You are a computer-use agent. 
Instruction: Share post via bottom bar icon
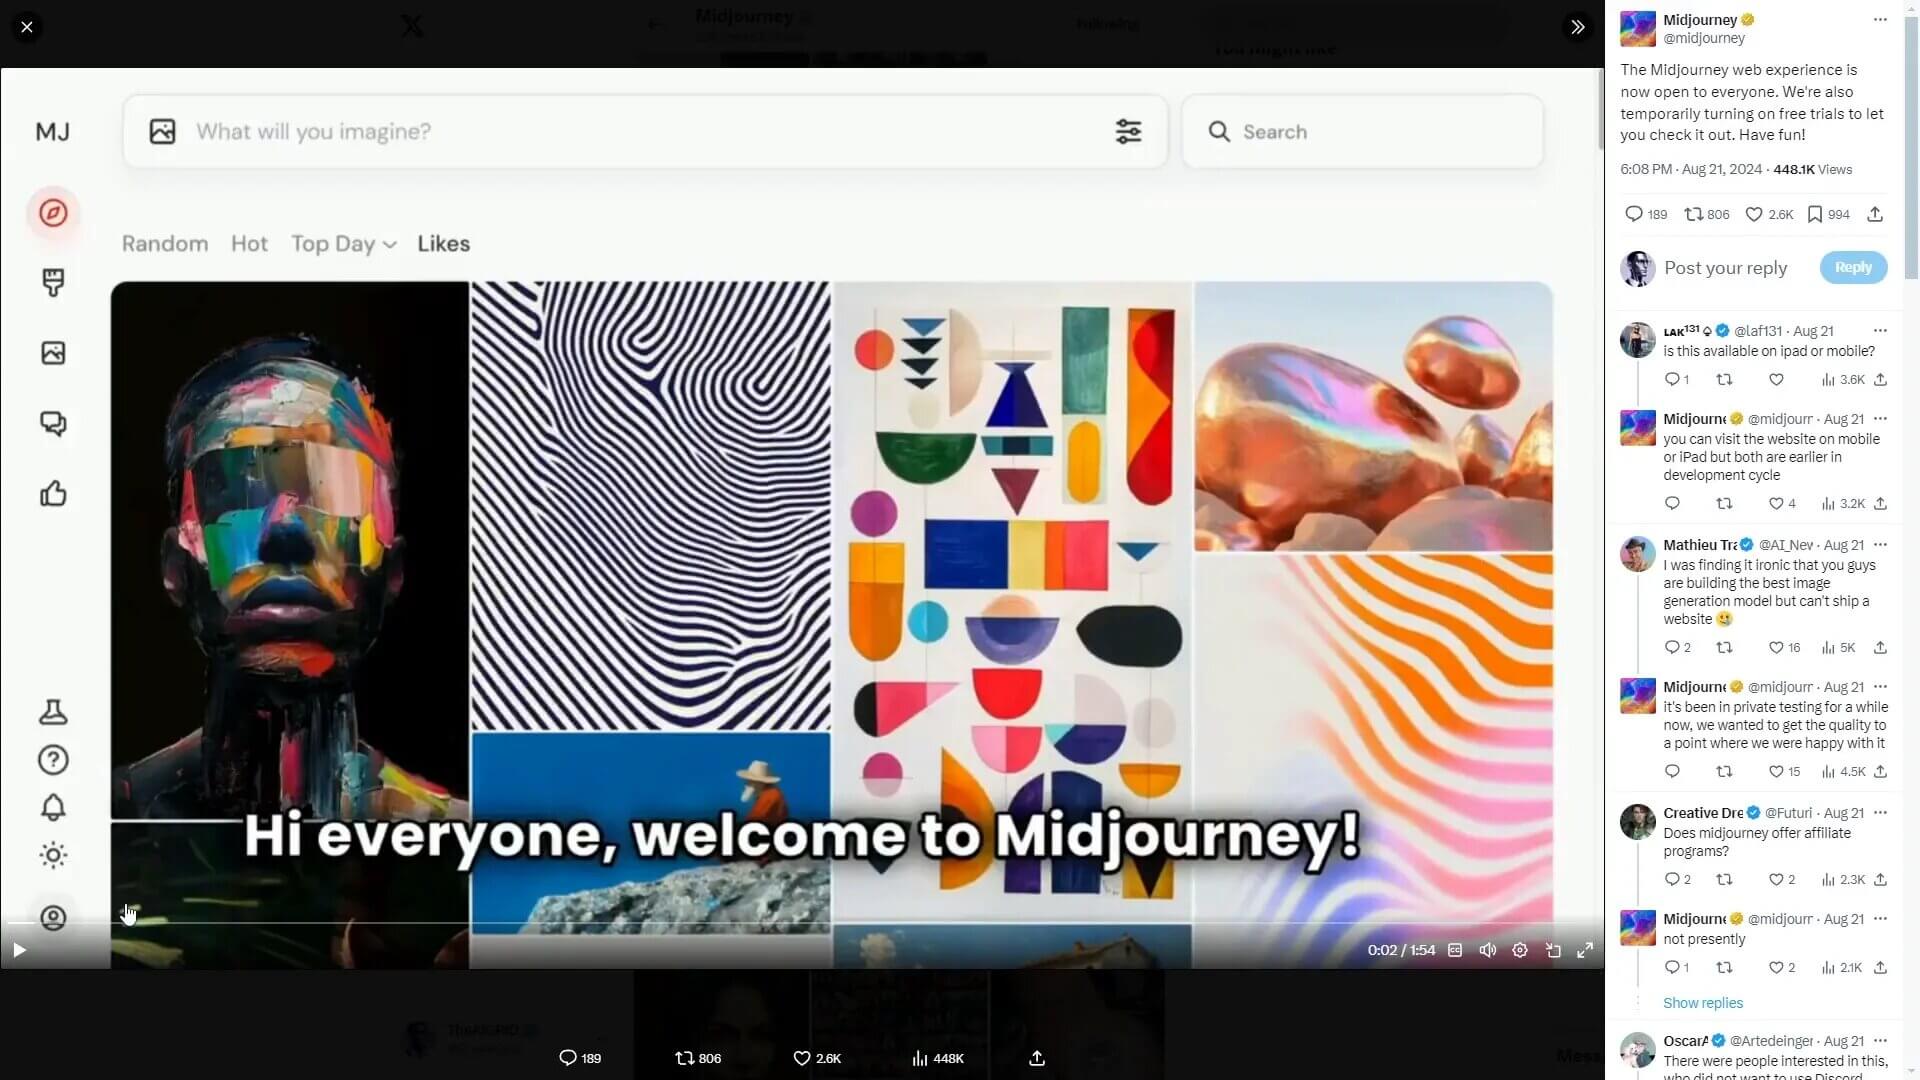coord(1037,1058)
